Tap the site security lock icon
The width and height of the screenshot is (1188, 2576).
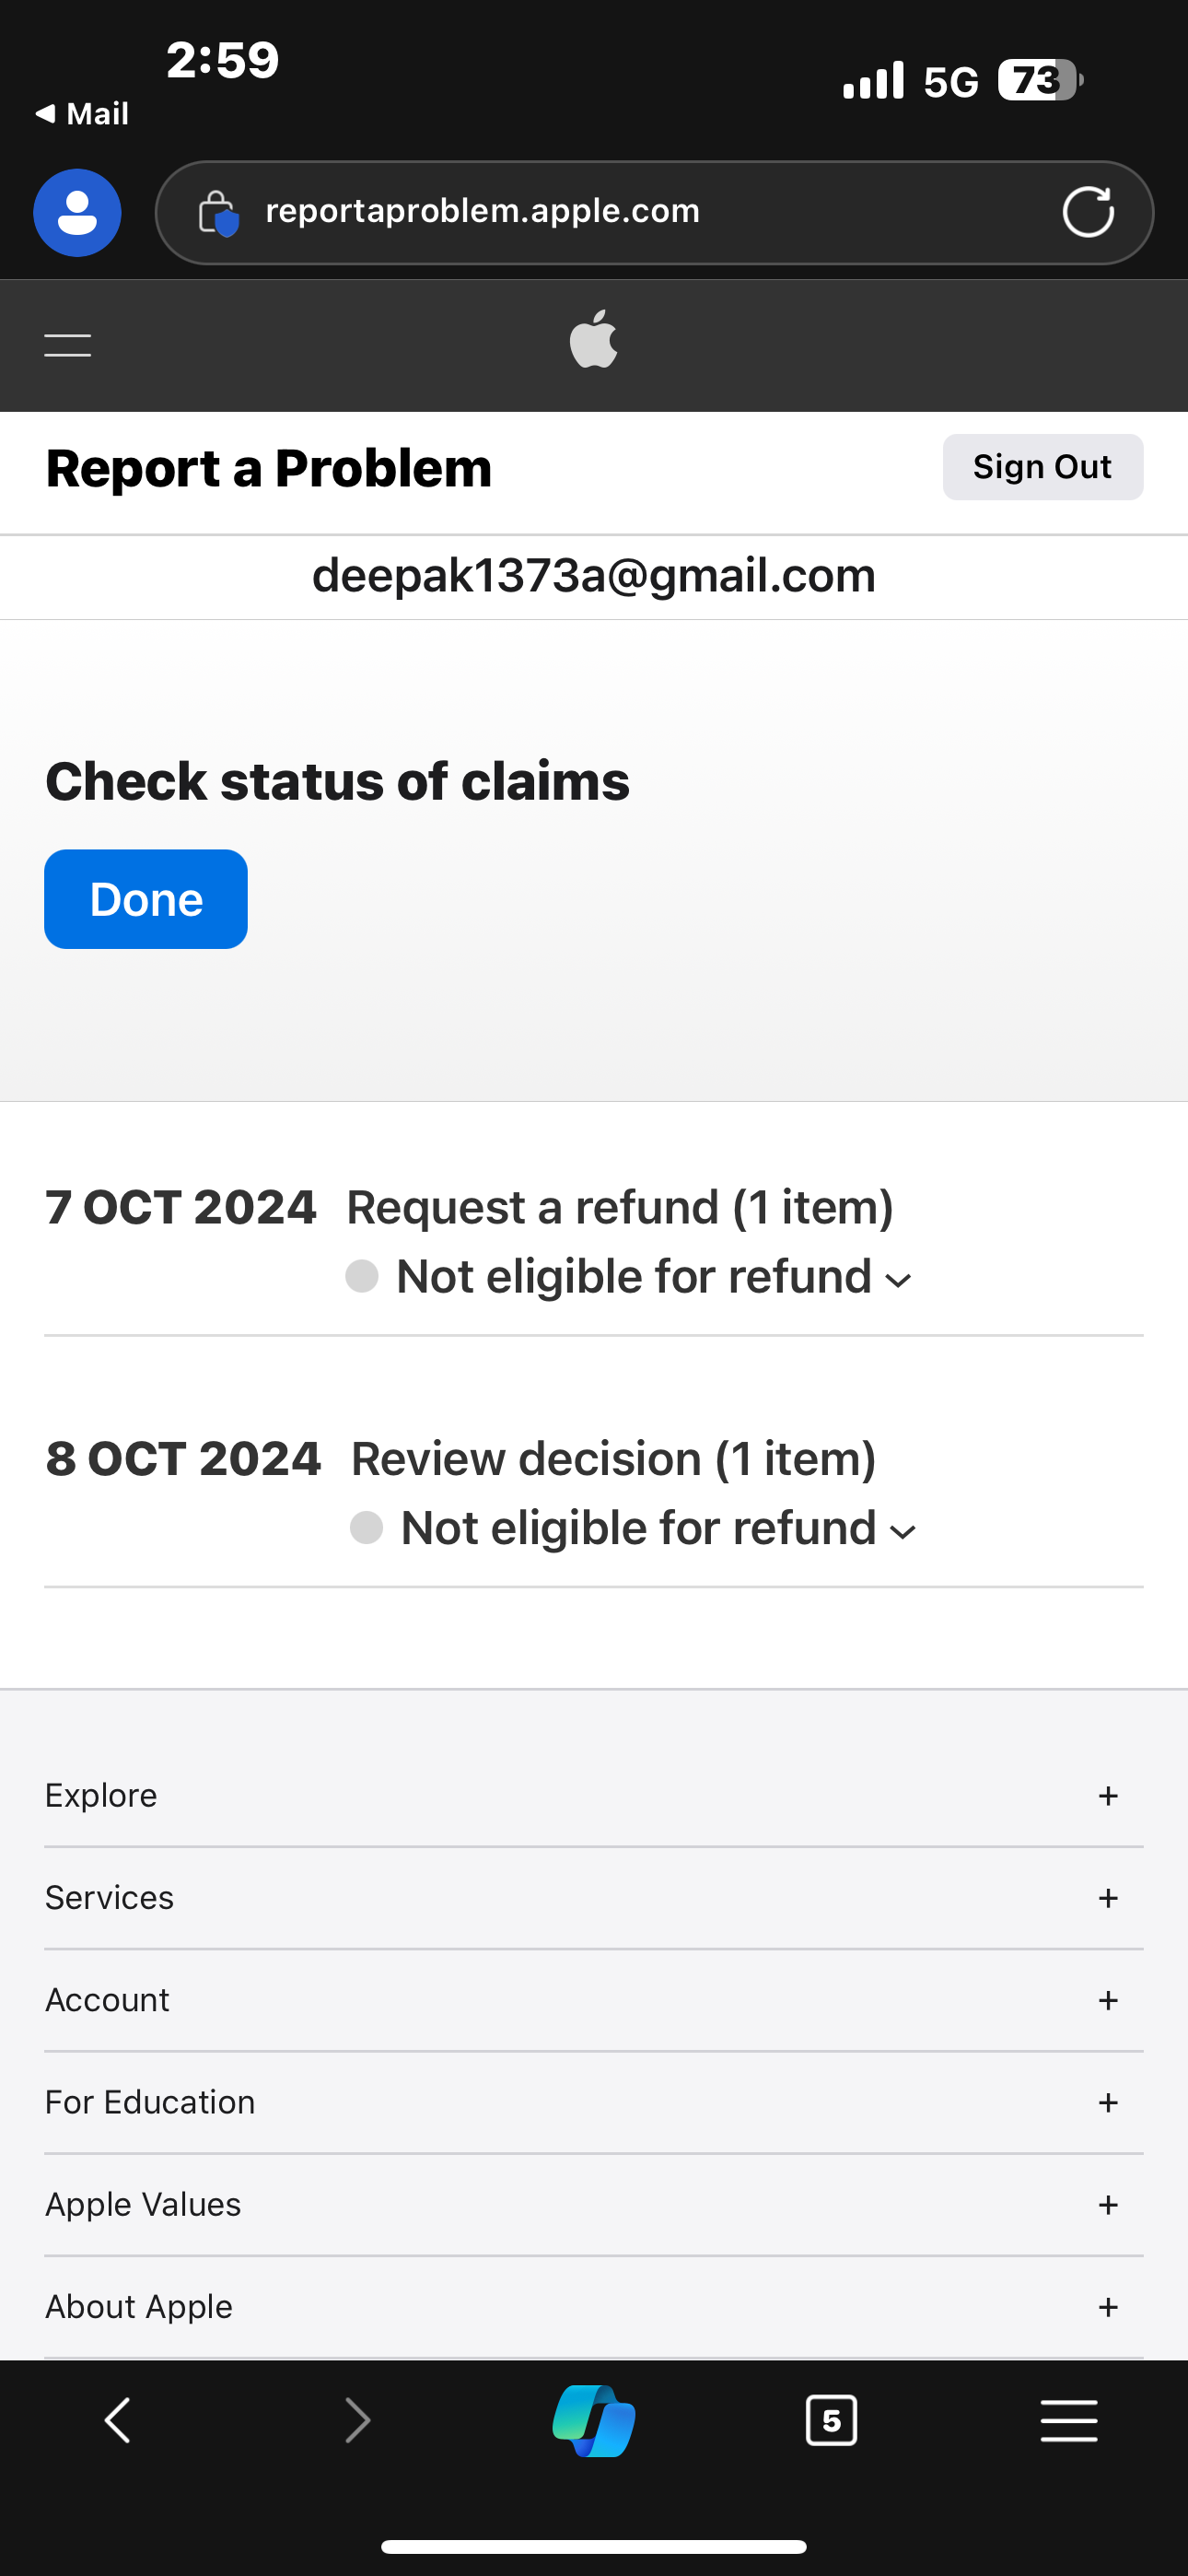pyautogui.click(x=217, y=212)
